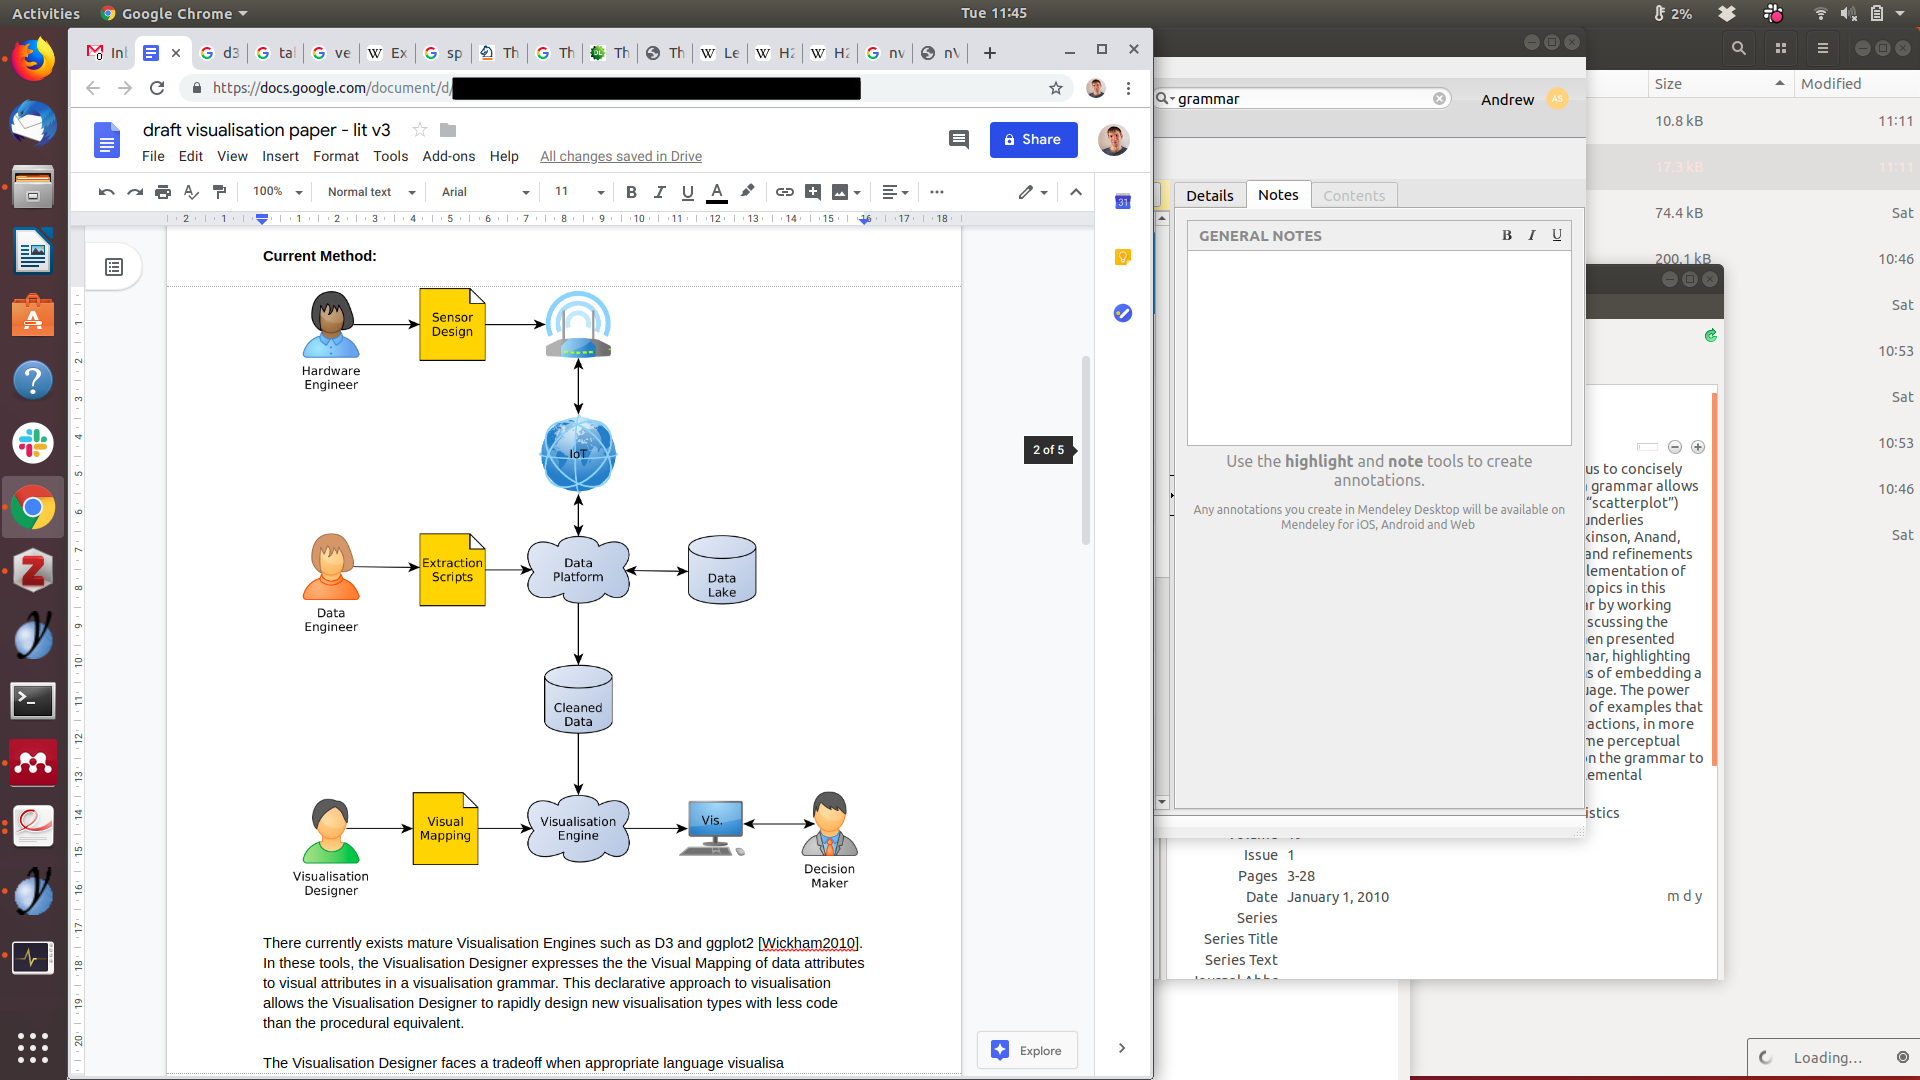Toggle bold formatting in Docs toolbar

[631, 192]
